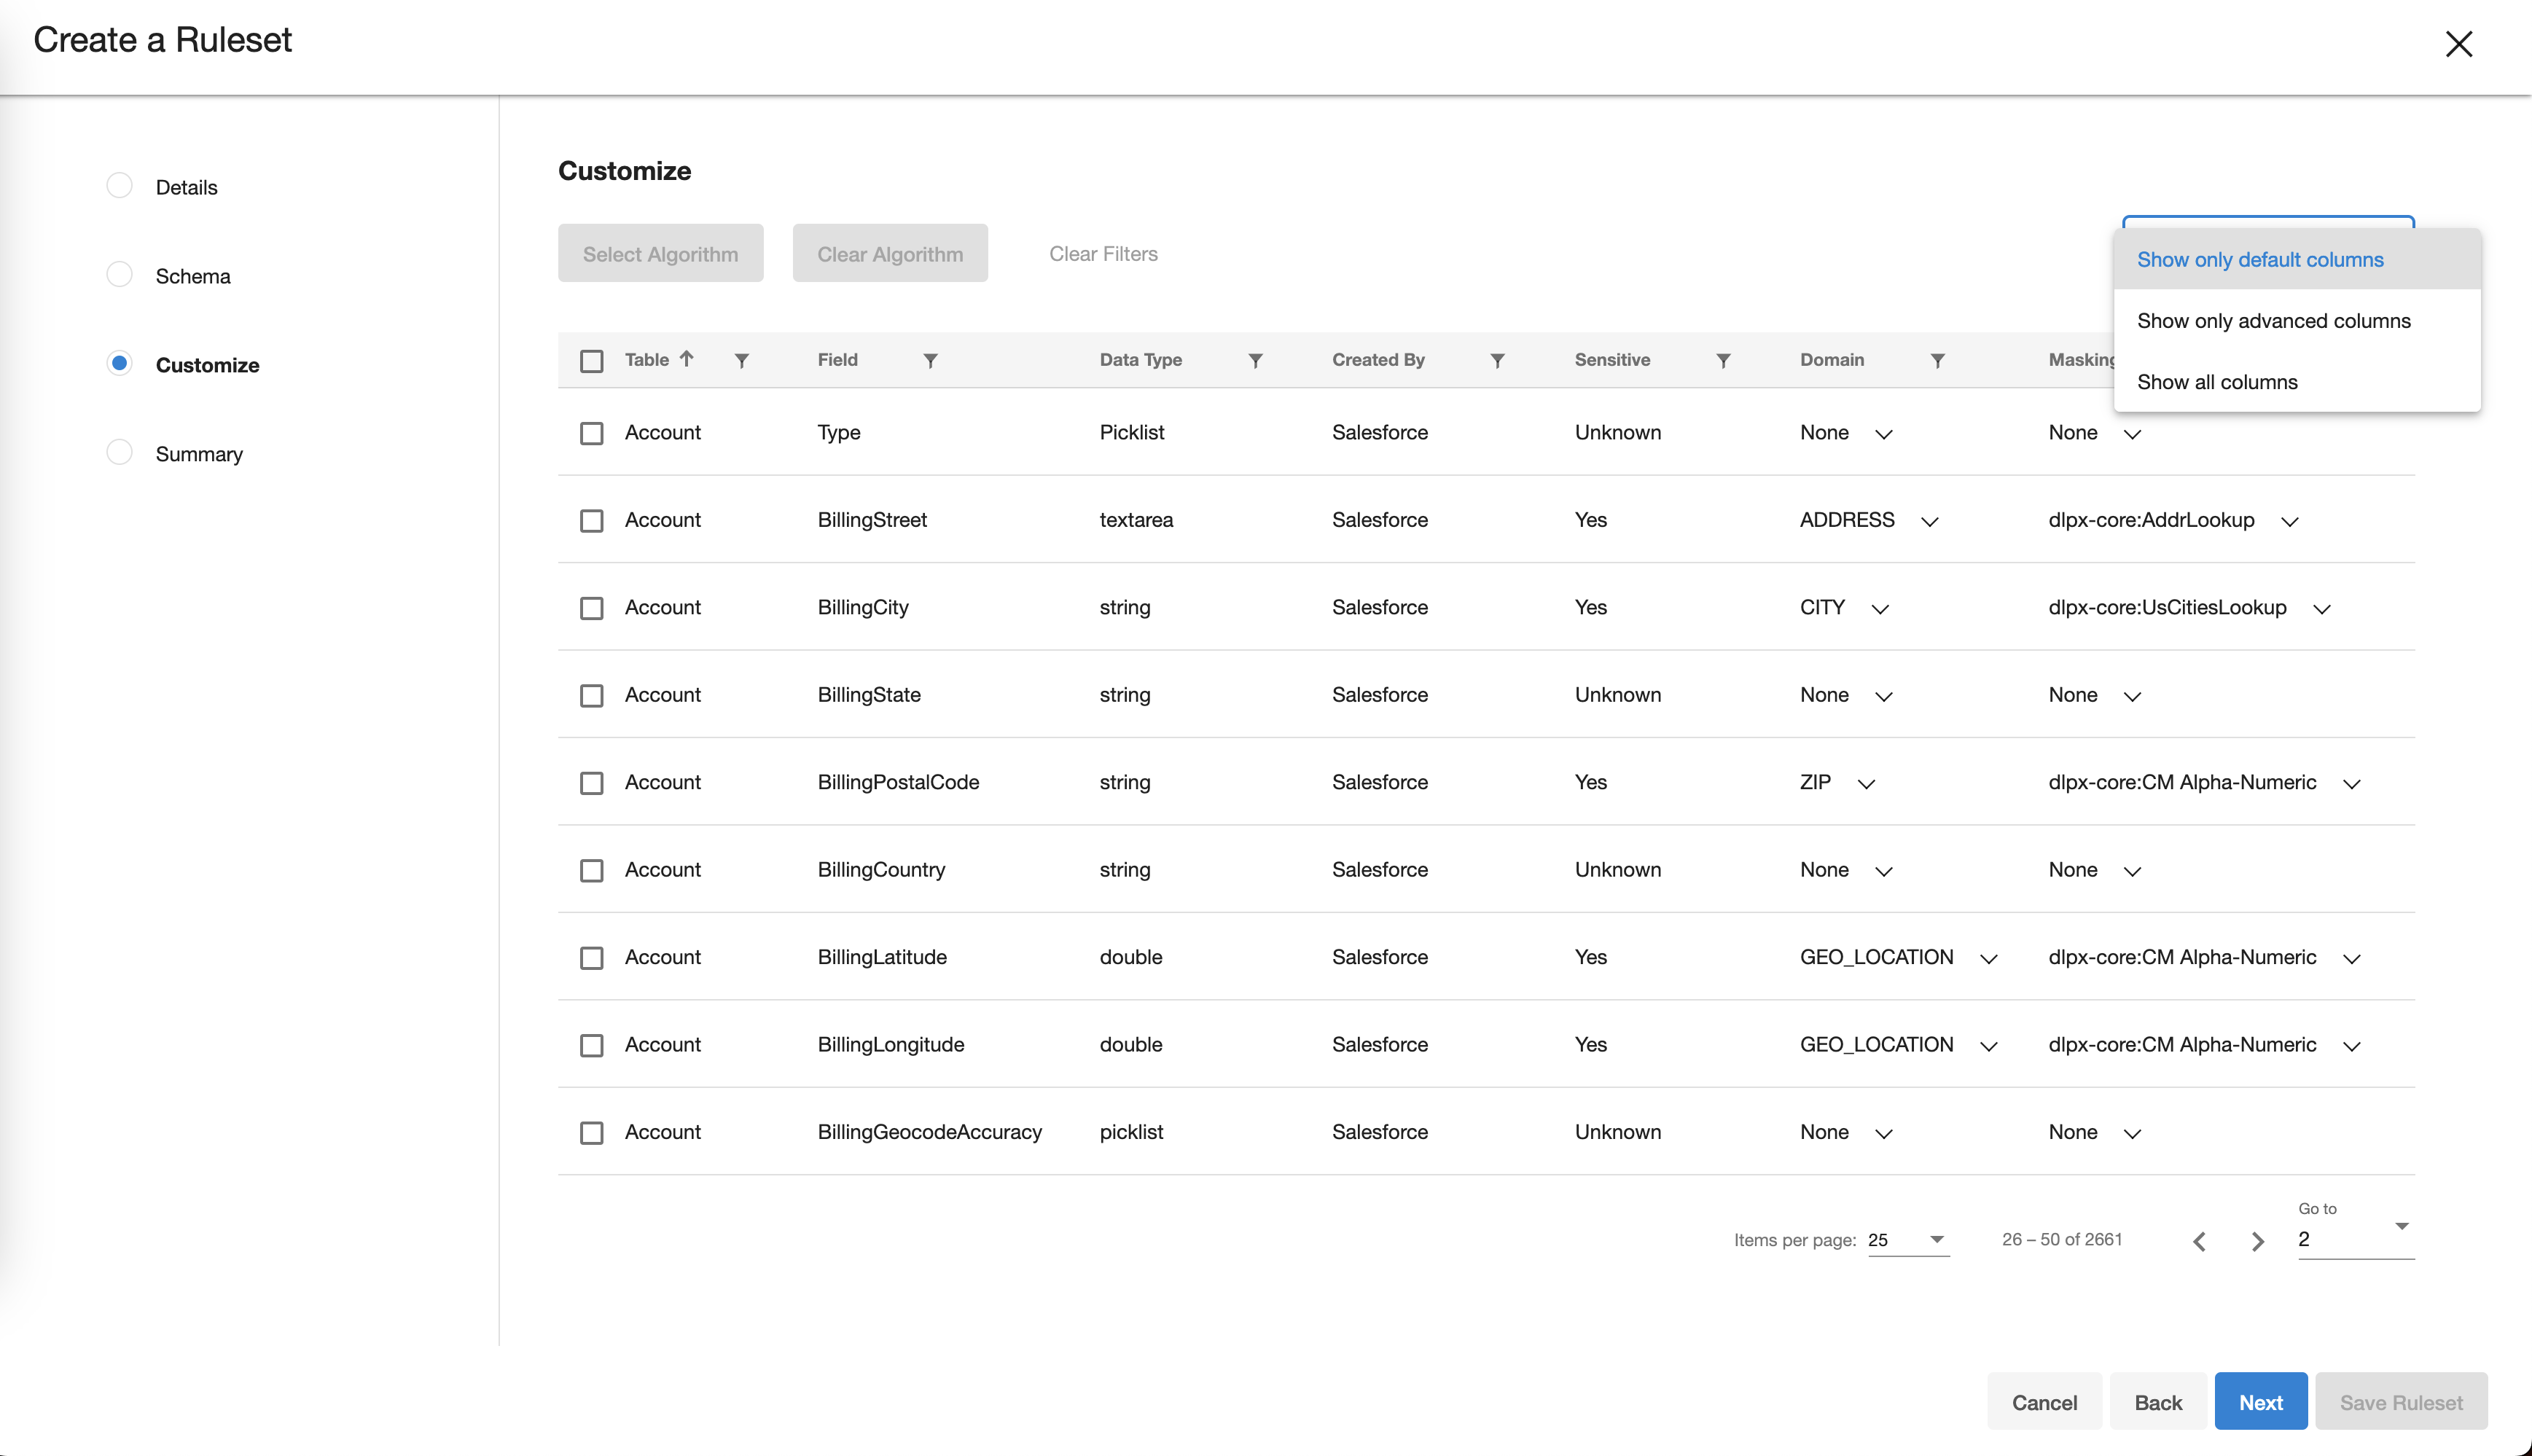The height and width of the screenshot is (1456, 2532).
Task: Select the BillingLatitude row checkbox
Action: click(x=591, y=957)
